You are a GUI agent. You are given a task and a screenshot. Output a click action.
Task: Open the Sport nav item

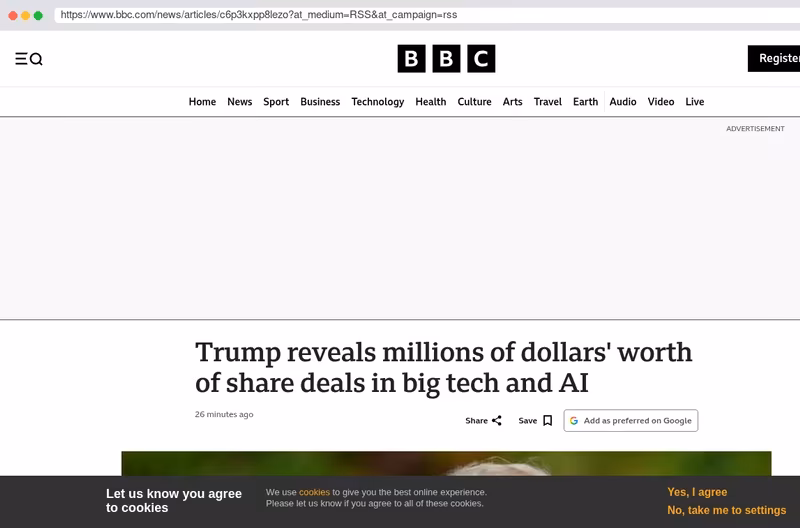coord(276,102)
